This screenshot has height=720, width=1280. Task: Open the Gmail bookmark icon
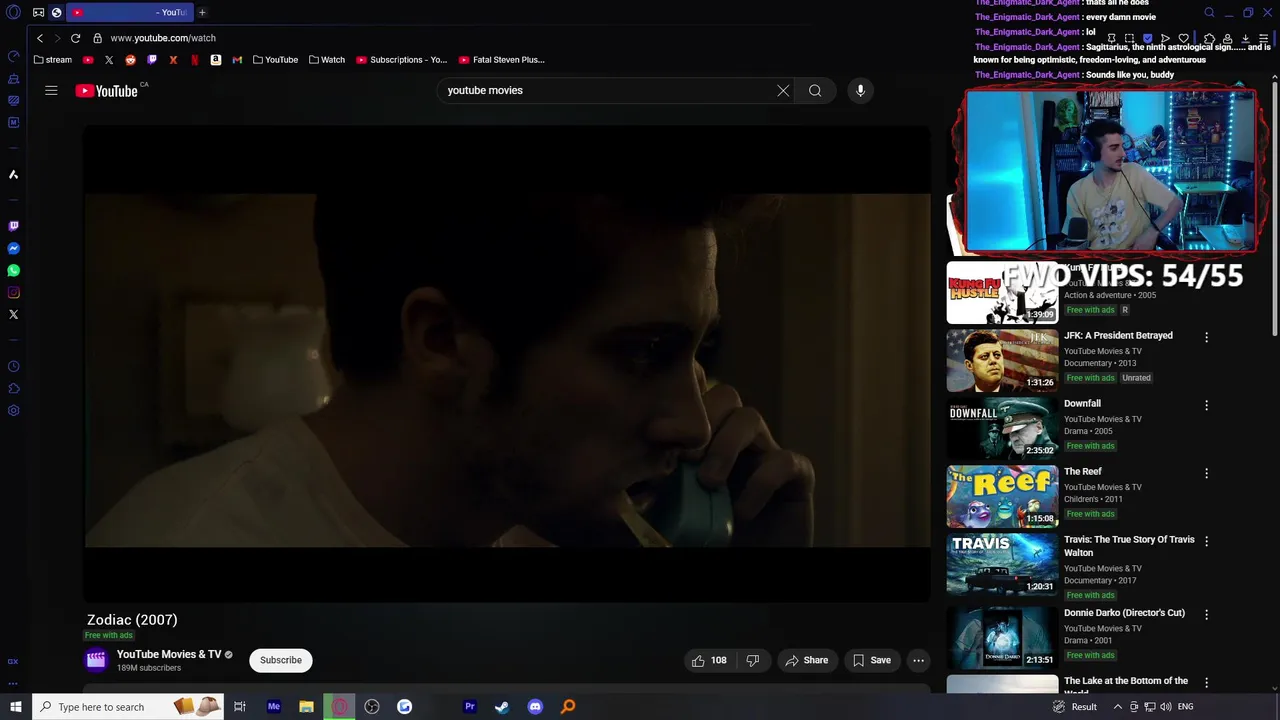(x=237, y=60)
